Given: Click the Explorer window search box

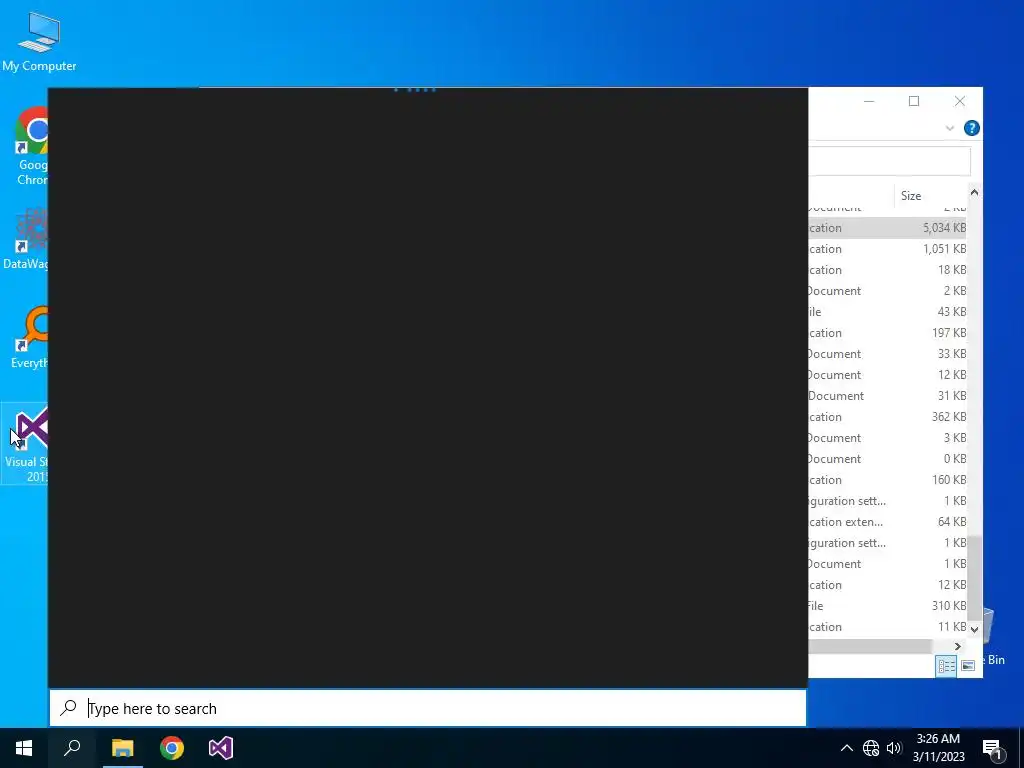Looking at the screenshot, I should pyautogui.click(x=889, y=161).
